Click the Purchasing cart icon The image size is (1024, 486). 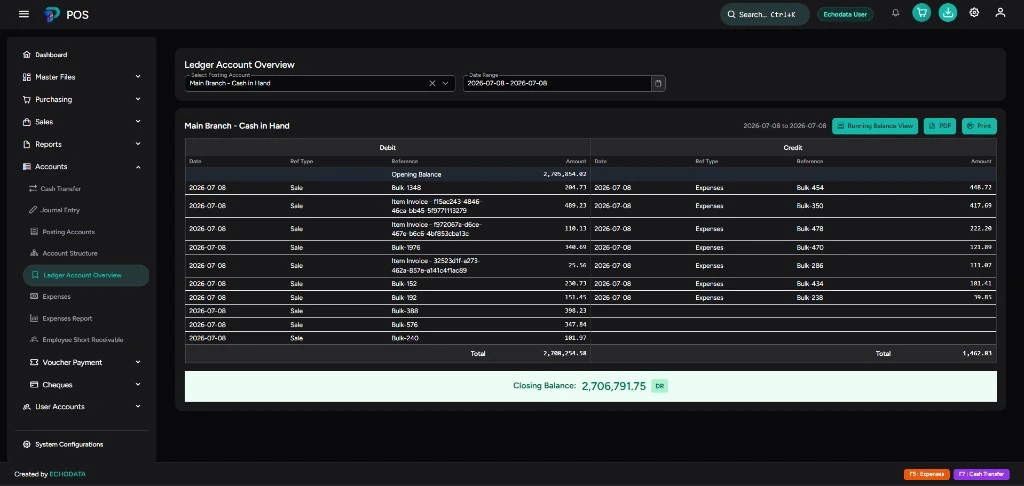(x=27, y=99)
